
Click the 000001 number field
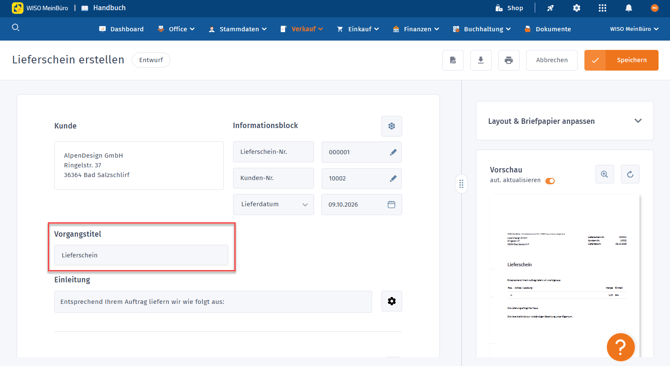tap(361, 152)
